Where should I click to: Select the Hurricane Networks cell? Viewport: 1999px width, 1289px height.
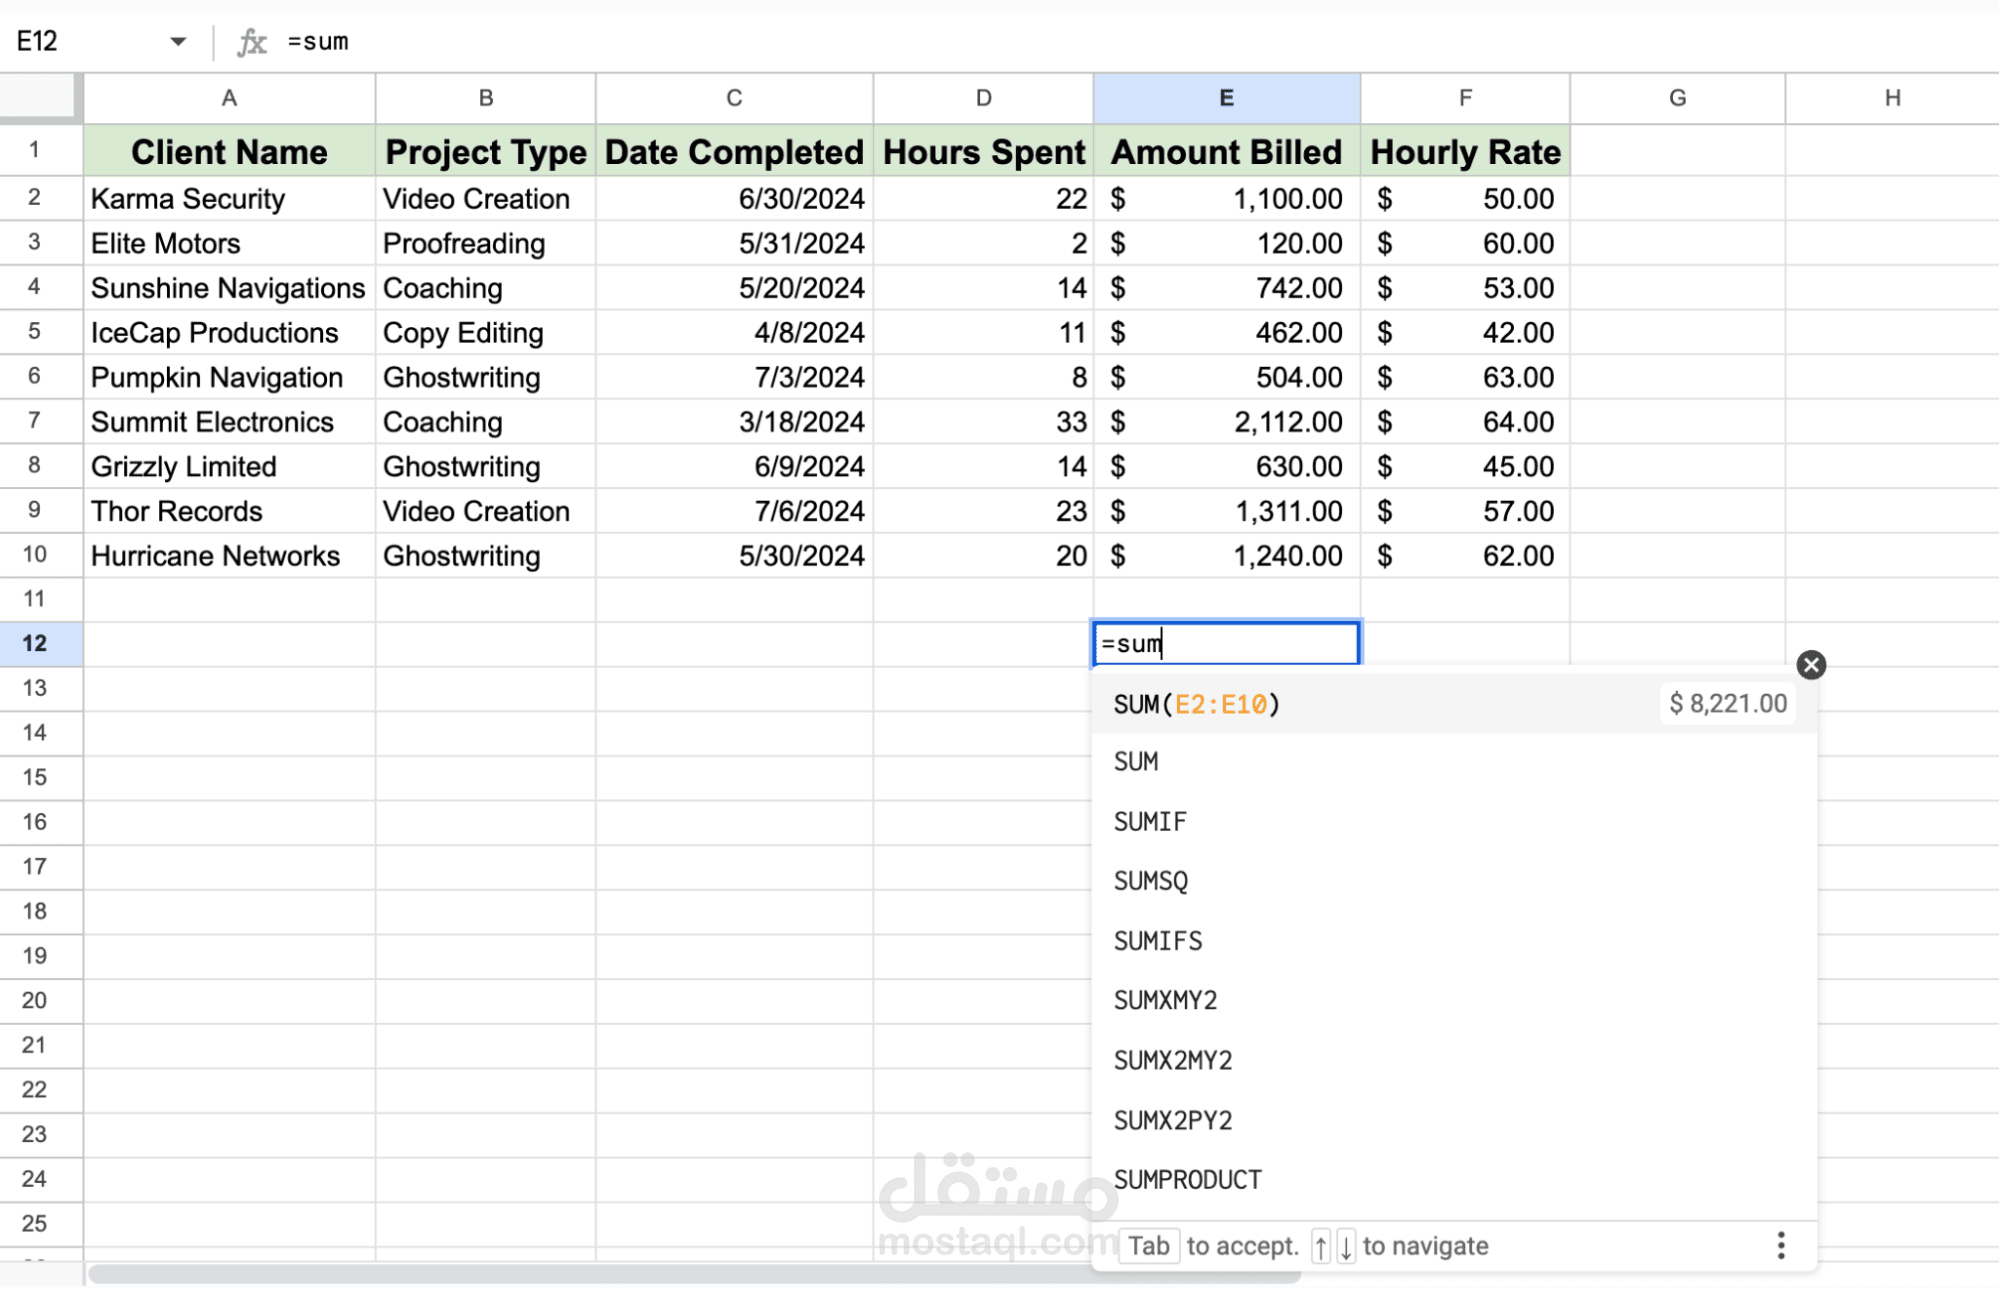point(229,556)
